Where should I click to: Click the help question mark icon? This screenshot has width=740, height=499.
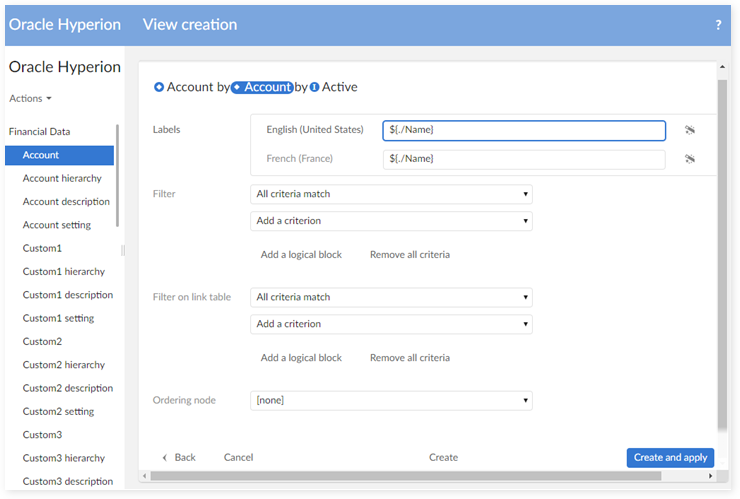[718, 25]
